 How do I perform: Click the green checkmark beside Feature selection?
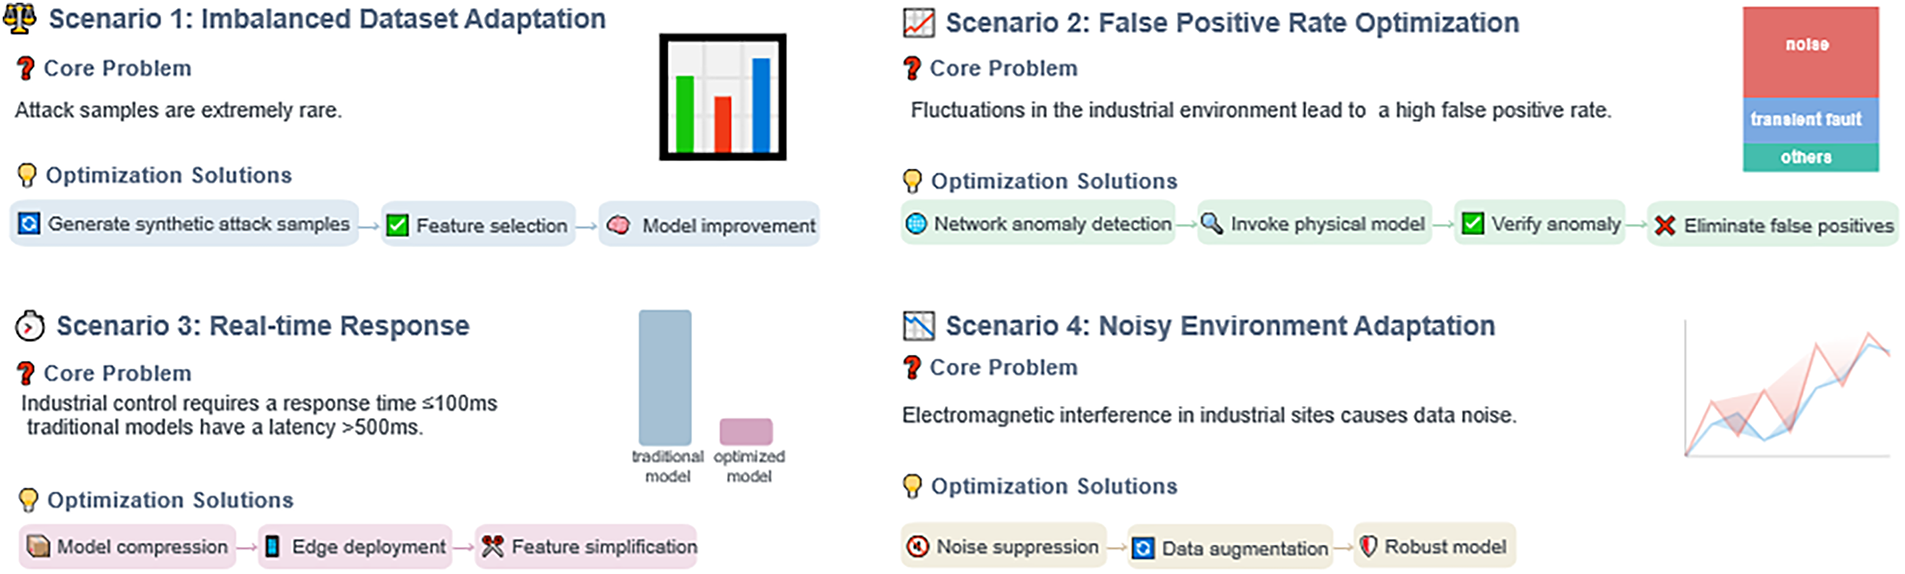(397, 225)
